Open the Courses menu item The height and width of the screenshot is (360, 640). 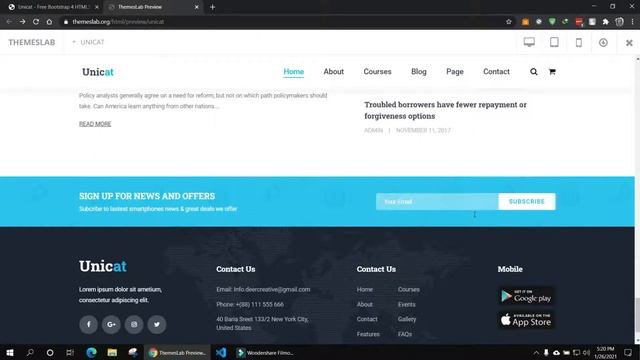[377, 72]
